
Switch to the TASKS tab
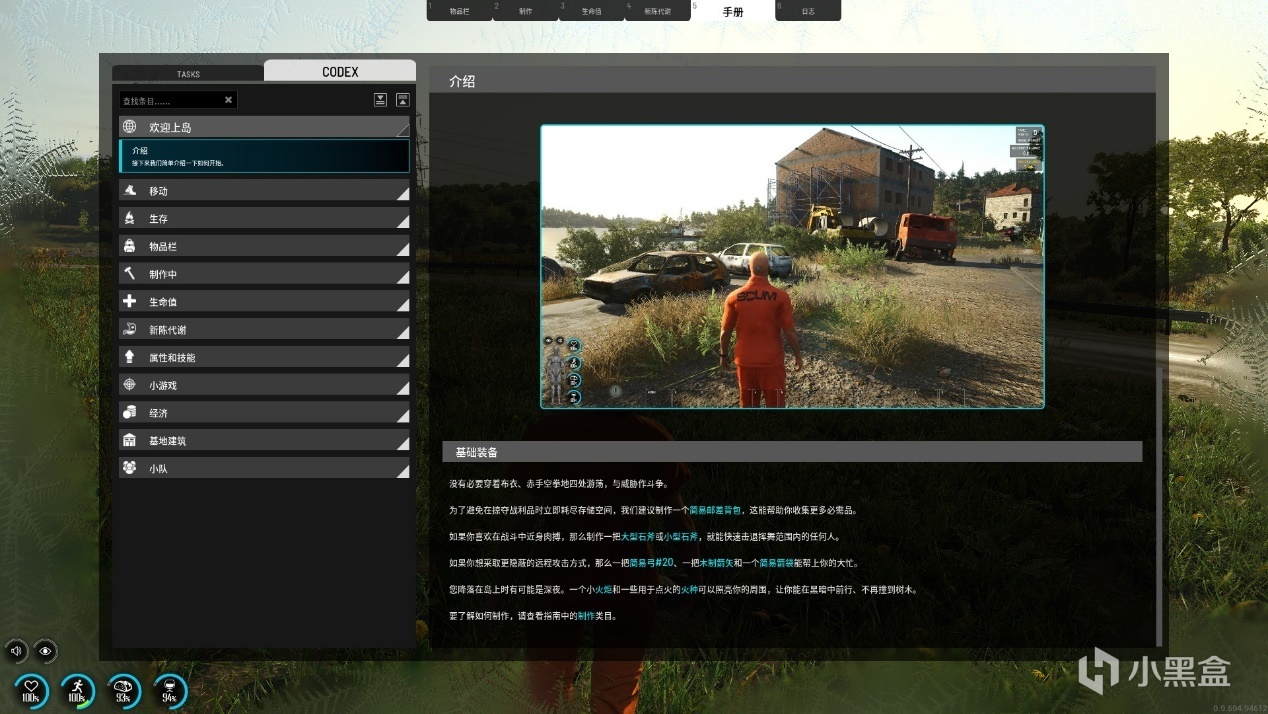point(188,74)
